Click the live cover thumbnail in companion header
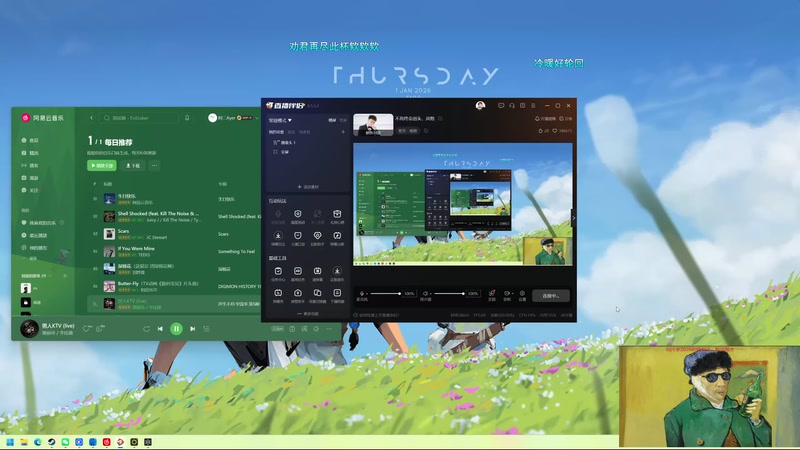Screen dimensions: 800x450 [x=373, y=125]
